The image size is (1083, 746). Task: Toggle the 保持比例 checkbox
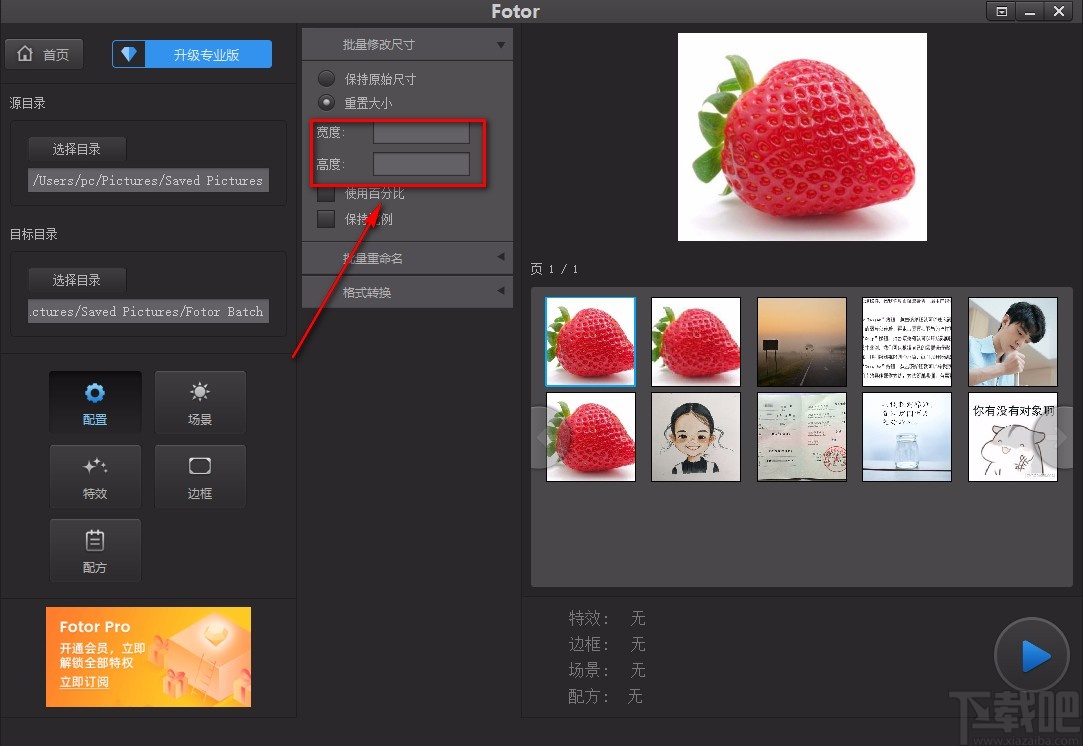tap(326, 219)
